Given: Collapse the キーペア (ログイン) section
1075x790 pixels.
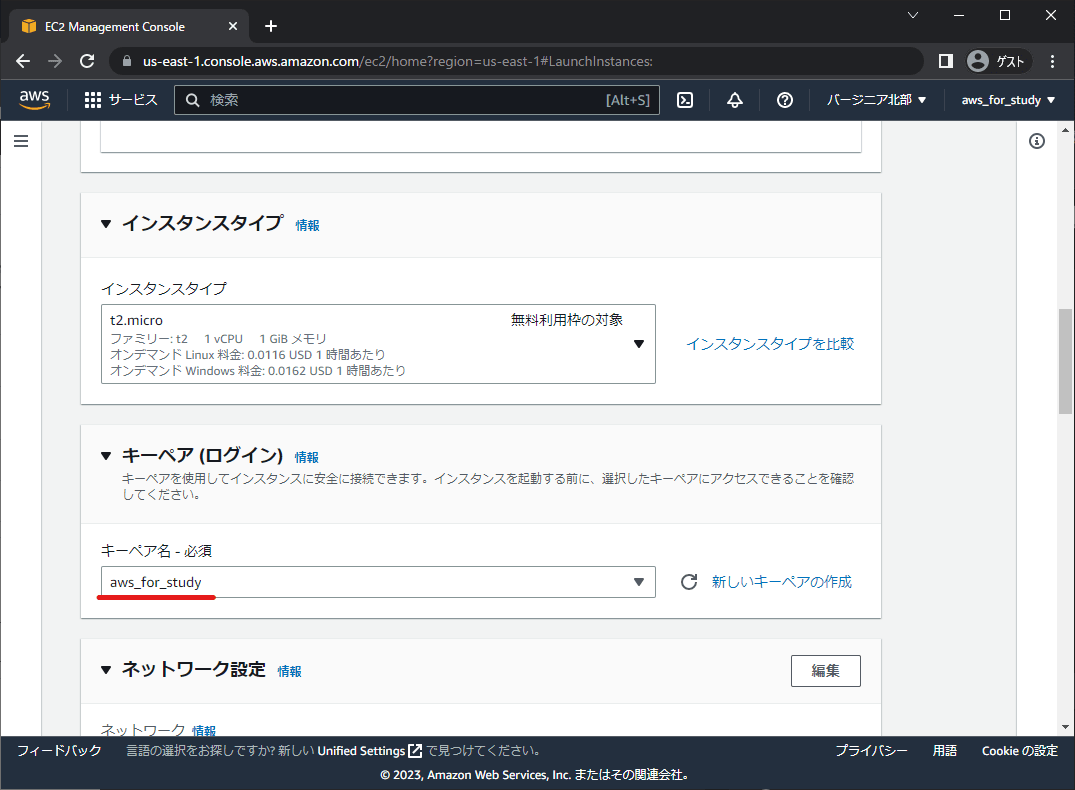Looking at the screenshot, I should 106,456.
